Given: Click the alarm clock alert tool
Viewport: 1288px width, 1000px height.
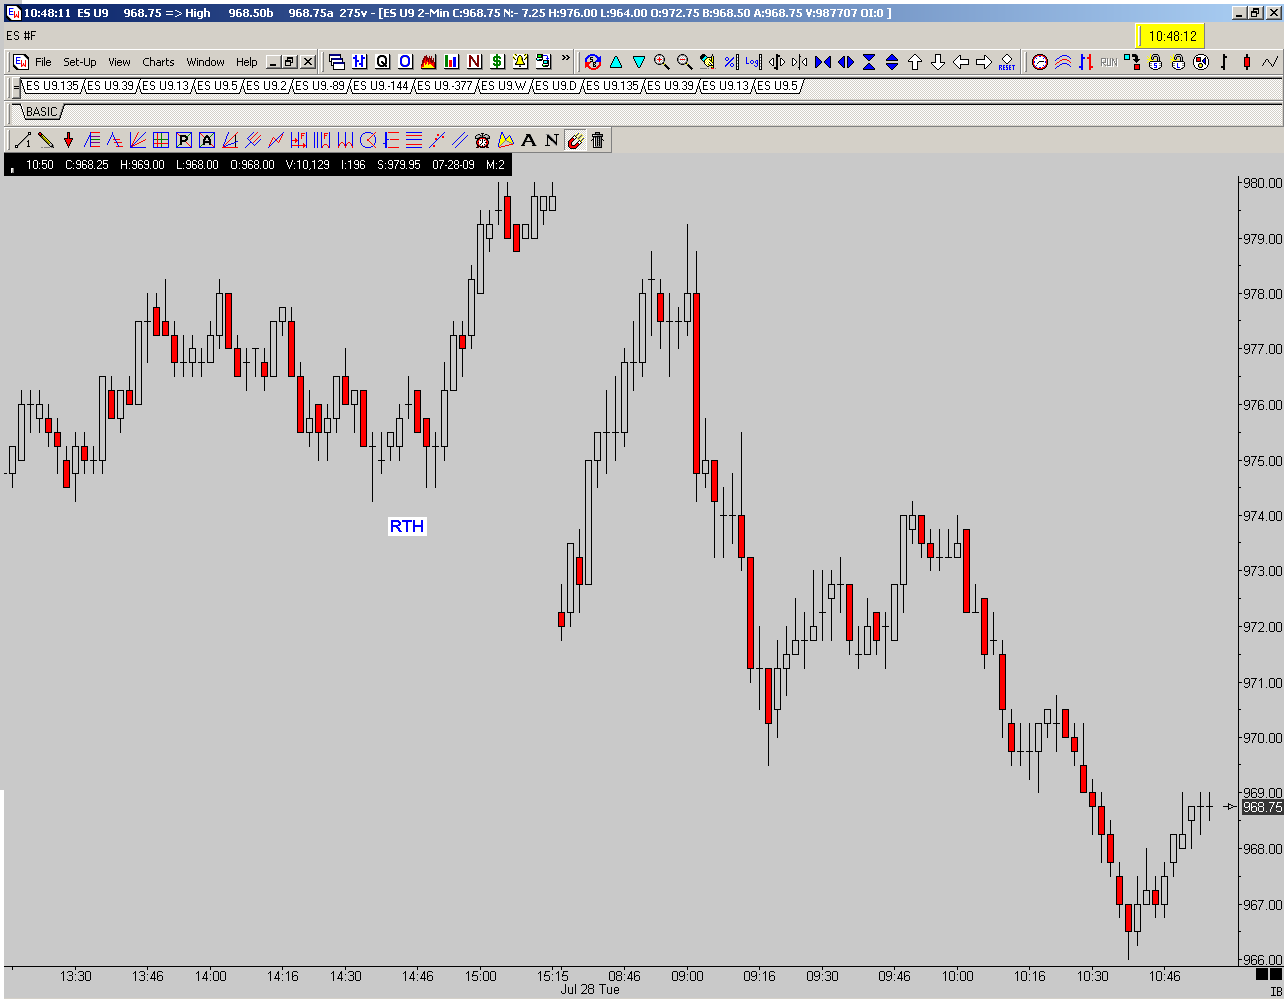Looking at the screenshot, I should [483, 140].
